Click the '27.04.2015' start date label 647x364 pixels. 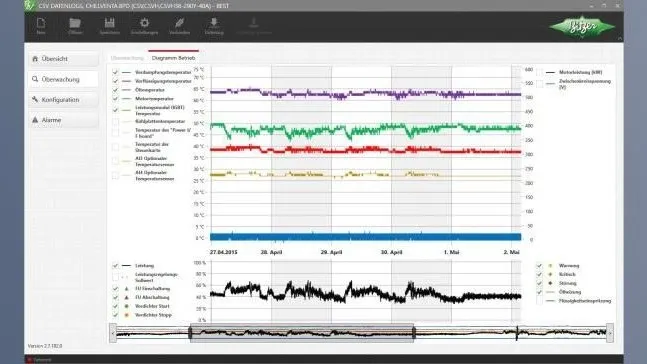tap(223, 252)
